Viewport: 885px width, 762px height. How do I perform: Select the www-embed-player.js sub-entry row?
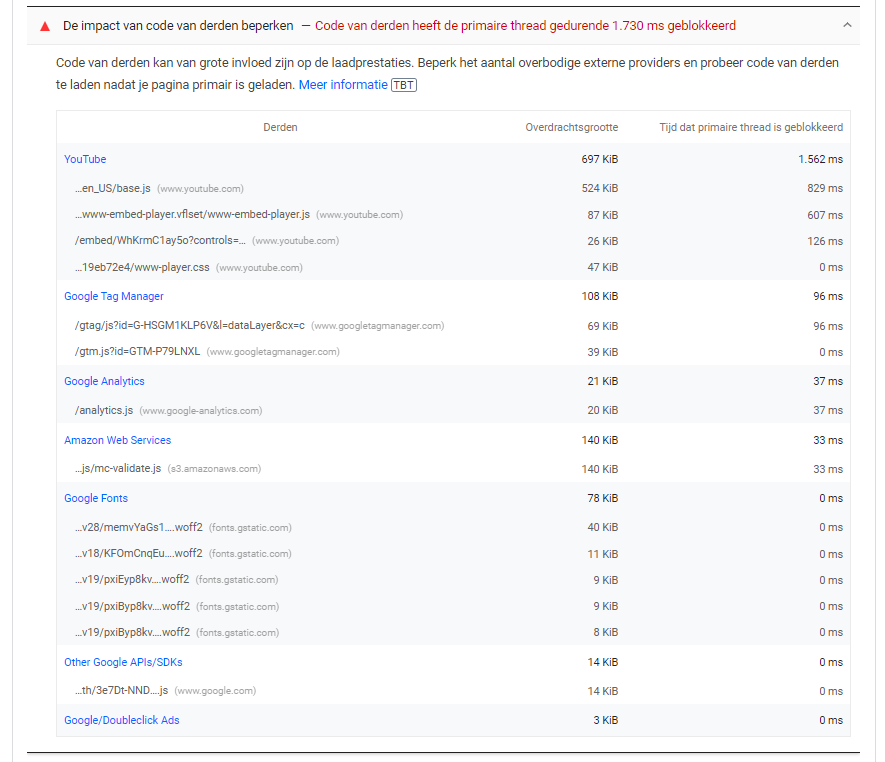[190, 214]
